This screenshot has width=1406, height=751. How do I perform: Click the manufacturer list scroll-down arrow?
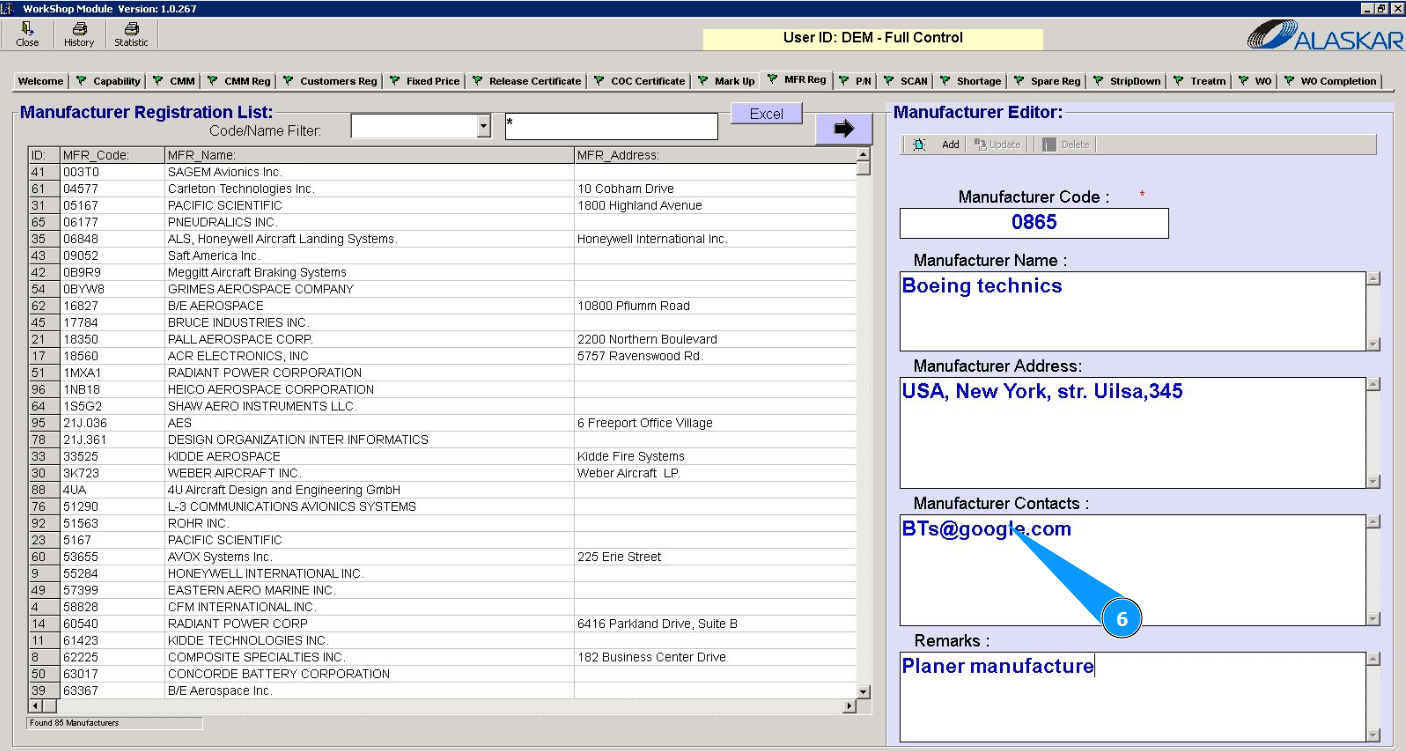click(864, 691)
